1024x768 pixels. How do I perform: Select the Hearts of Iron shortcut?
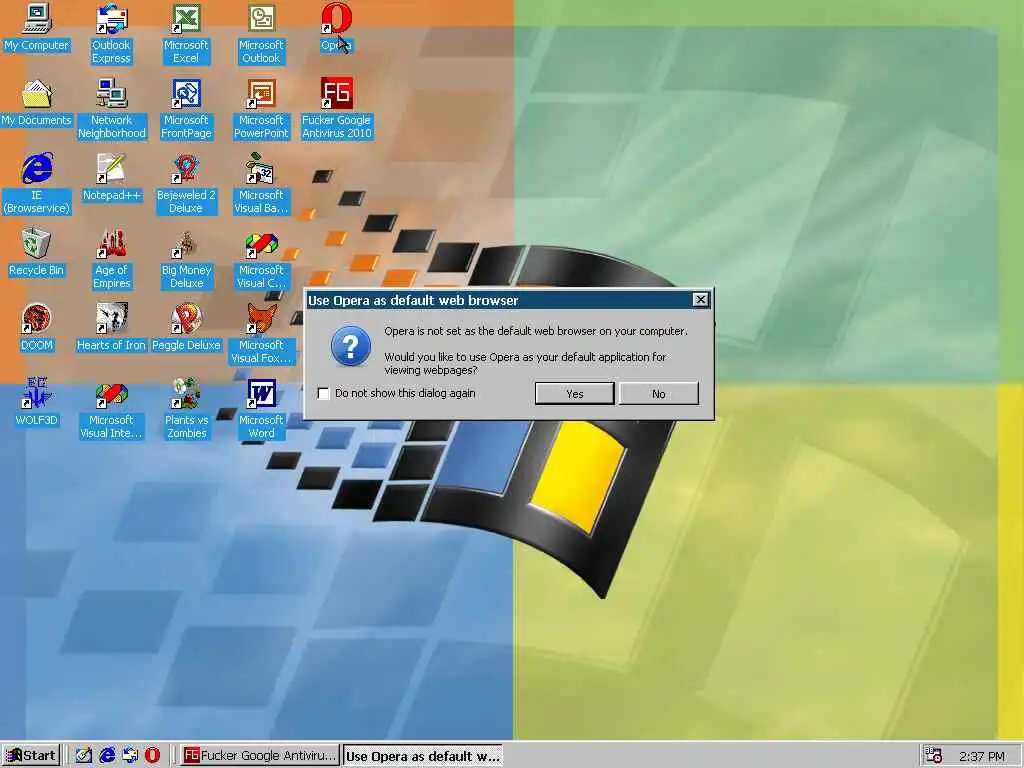pos(112,328)
